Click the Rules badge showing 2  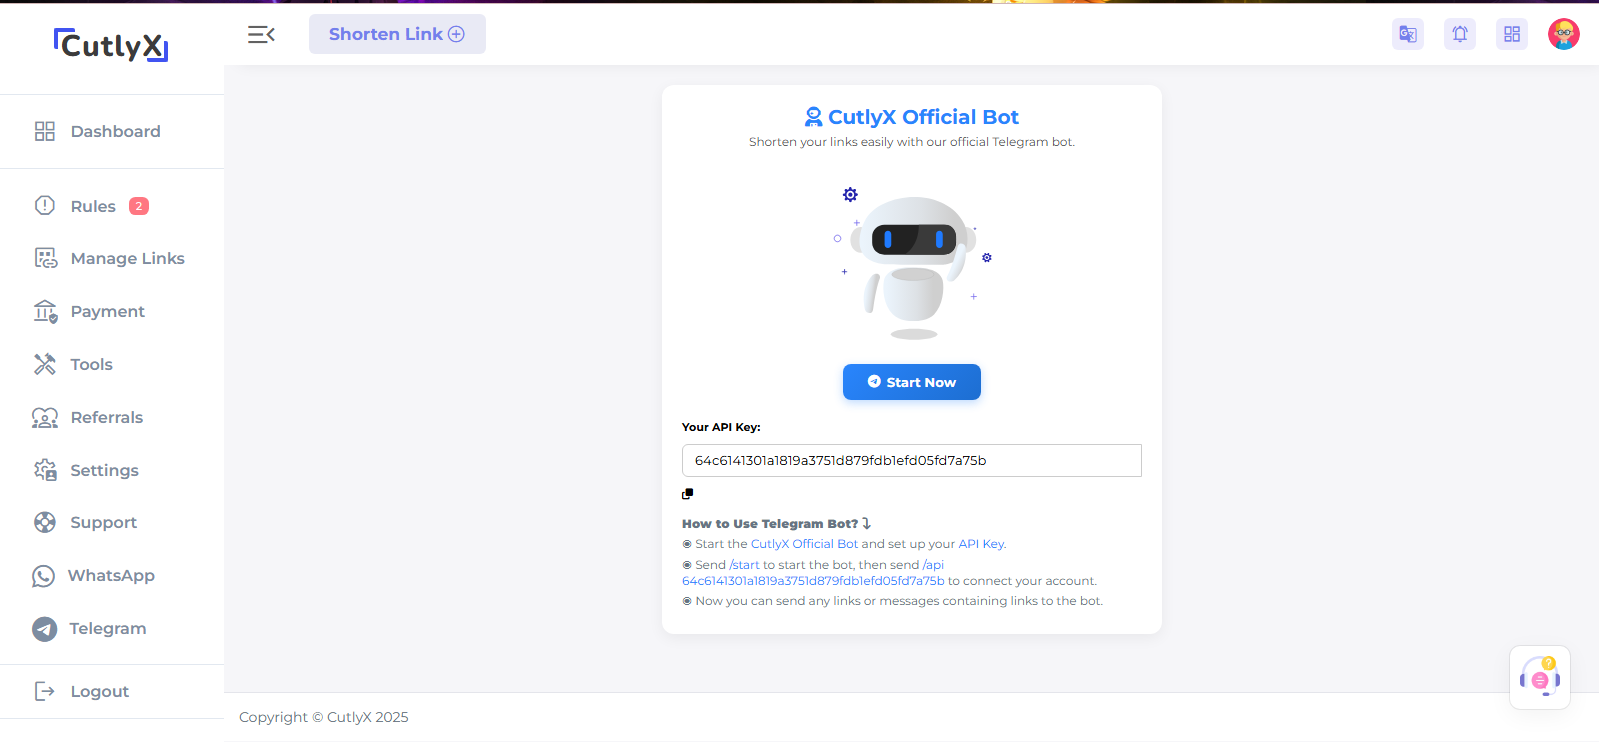pyautogui.click(x=139, y=206)
